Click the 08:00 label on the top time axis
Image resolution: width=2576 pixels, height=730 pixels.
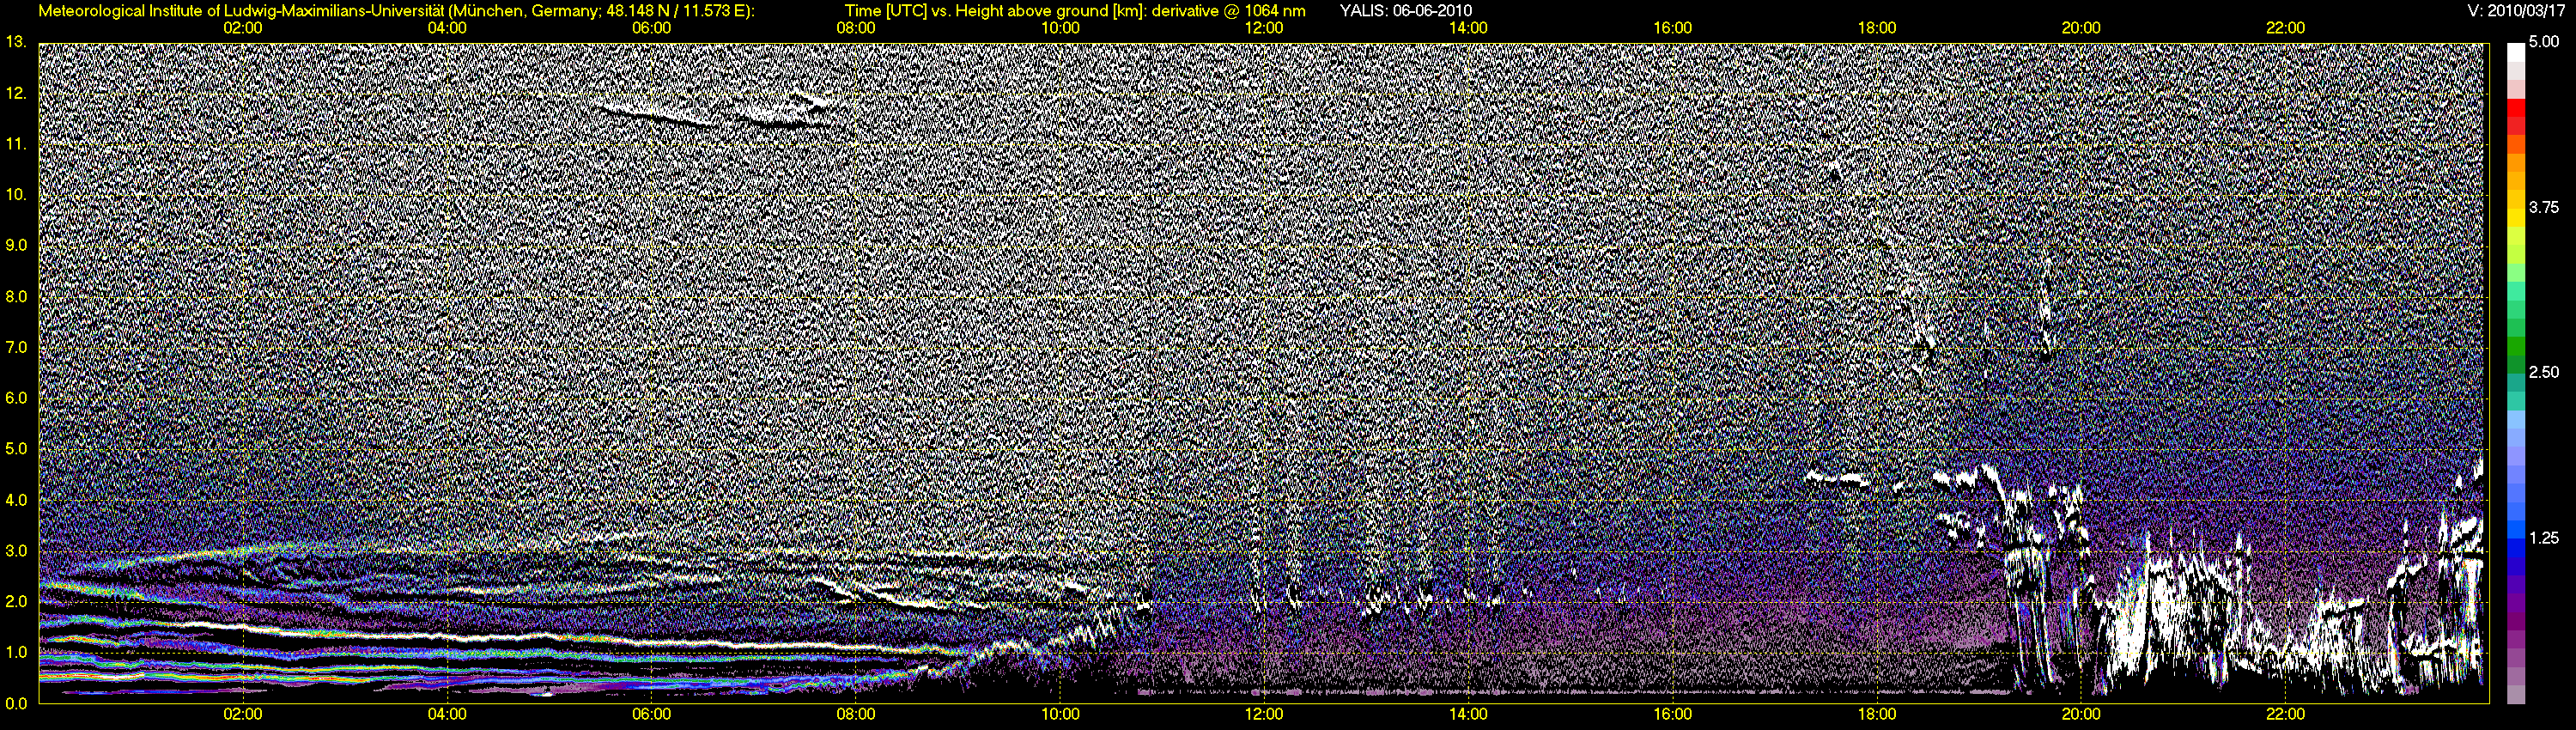pos(856,28)
